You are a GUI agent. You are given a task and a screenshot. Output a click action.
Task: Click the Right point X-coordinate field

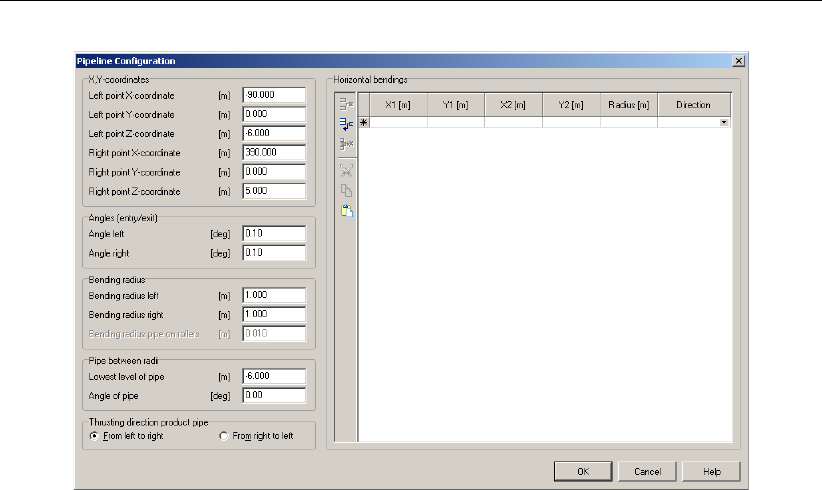pyautogui.click(x=274, y=153)
